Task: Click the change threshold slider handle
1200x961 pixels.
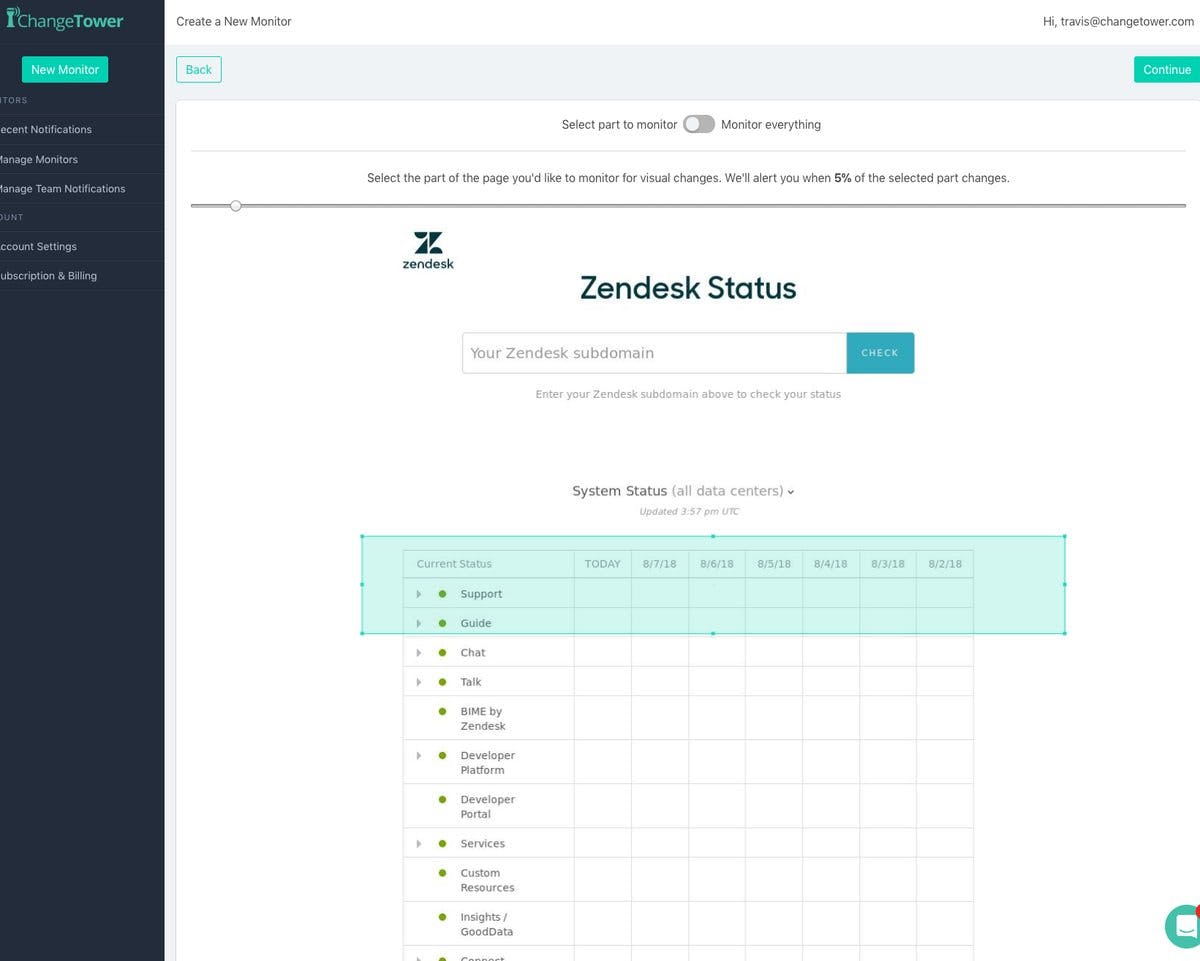Action: coord(236,205)
